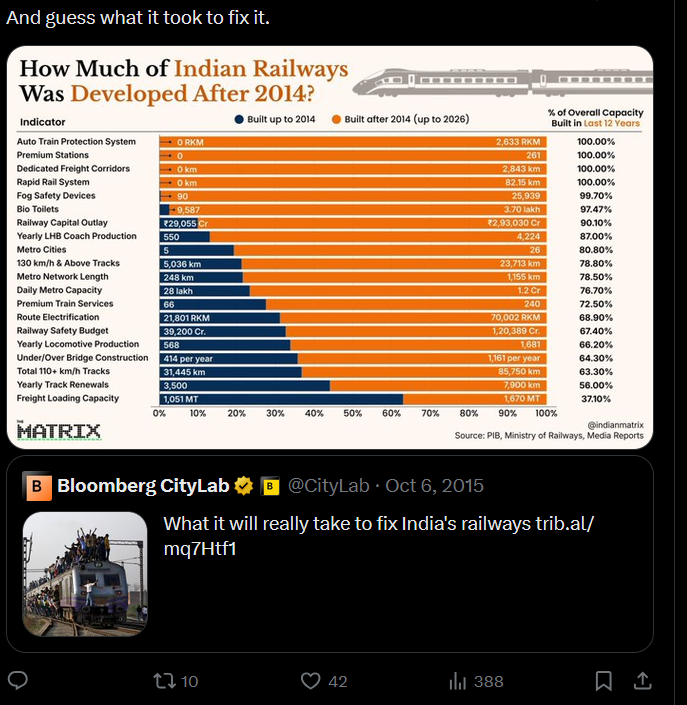Click the @CityLab handle
687x705 pixels.
click(x=329, y=486)
